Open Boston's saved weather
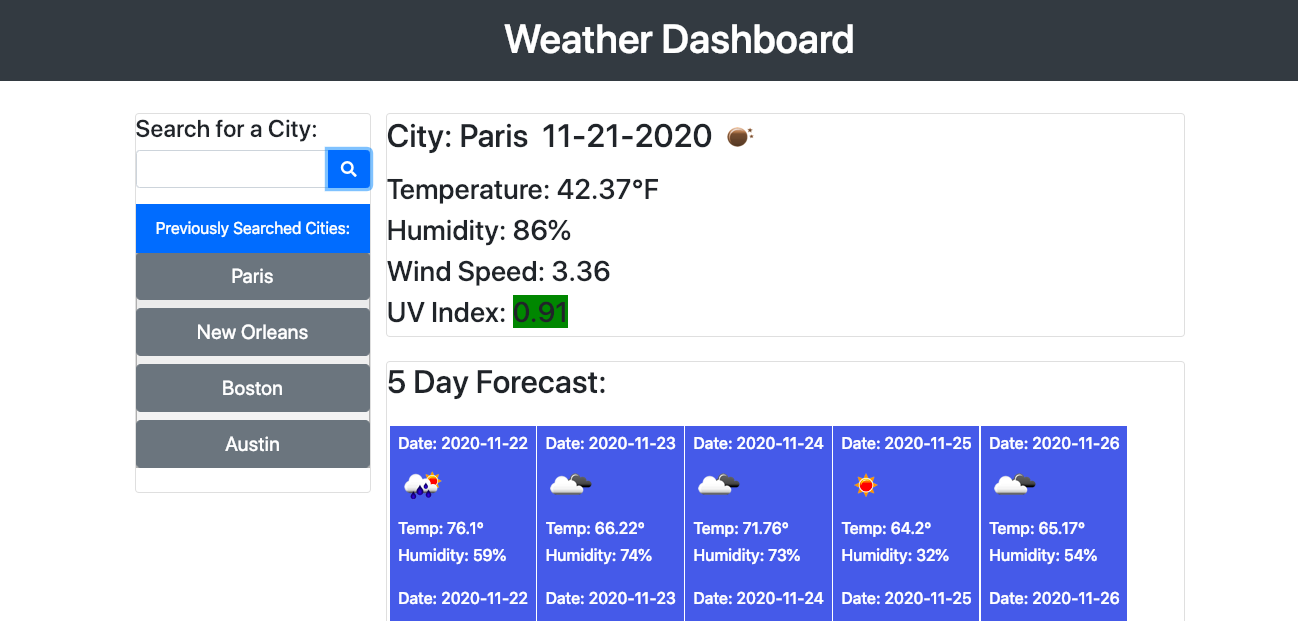Image resolution: width=1298 pixels, height=621 pixels. (252, 388)
